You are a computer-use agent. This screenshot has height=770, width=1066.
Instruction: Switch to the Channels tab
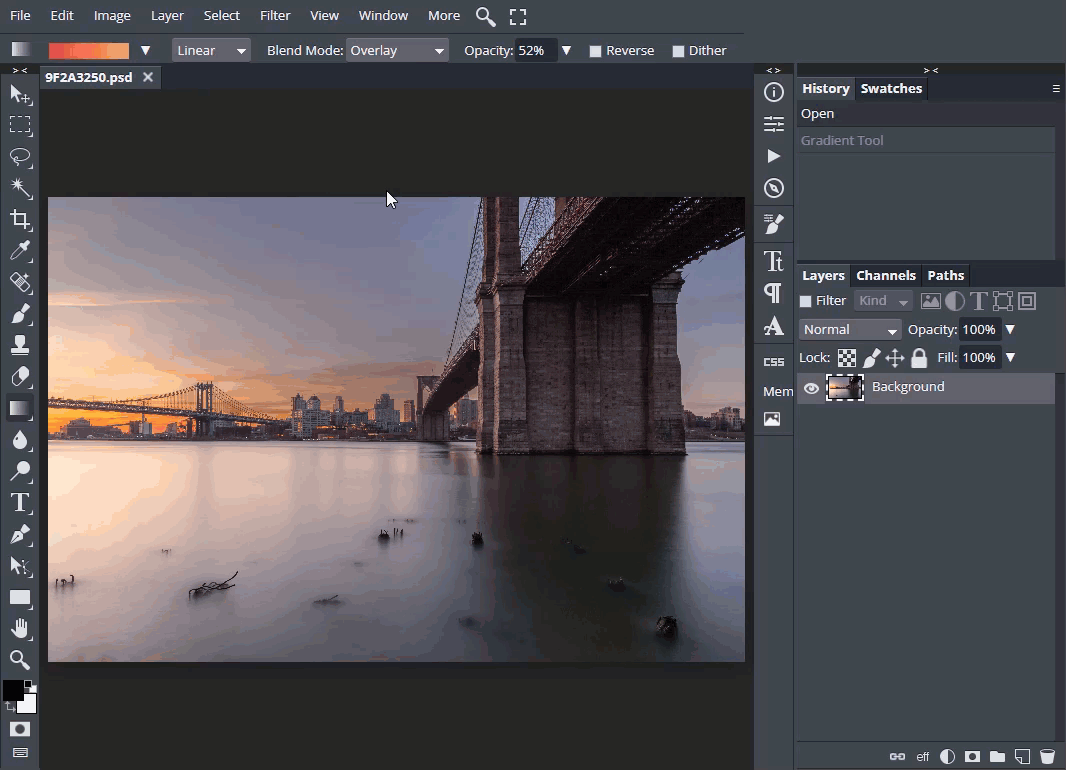pyautogui.click(x=885, y=275)
